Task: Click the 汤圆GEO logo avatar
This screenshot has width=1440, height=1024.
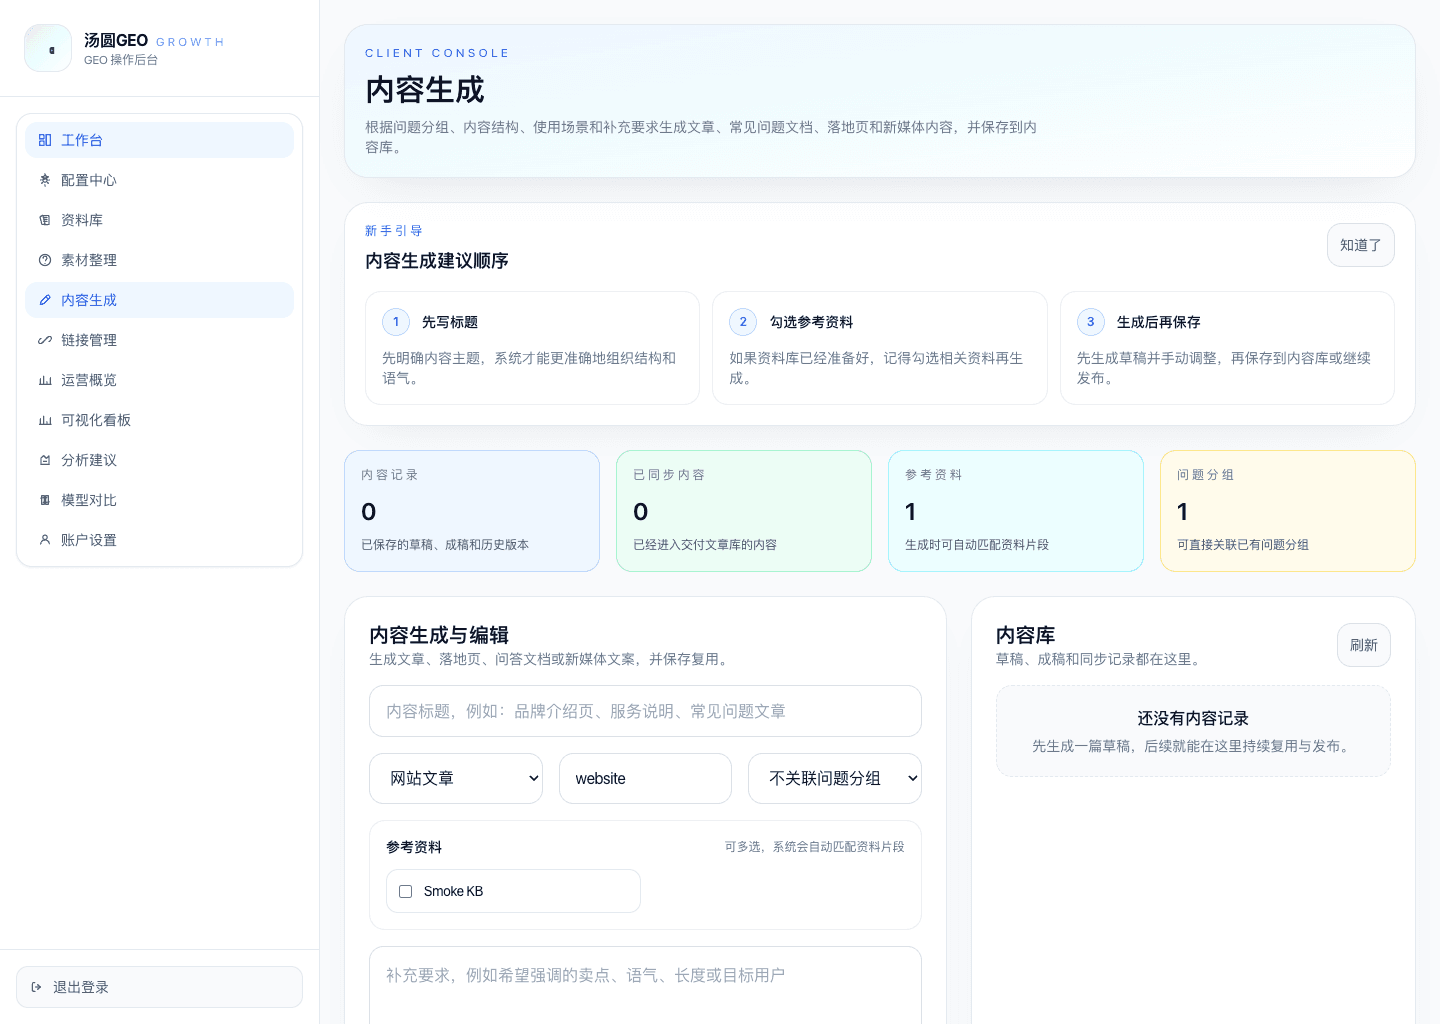Action: tap(48, 47)
